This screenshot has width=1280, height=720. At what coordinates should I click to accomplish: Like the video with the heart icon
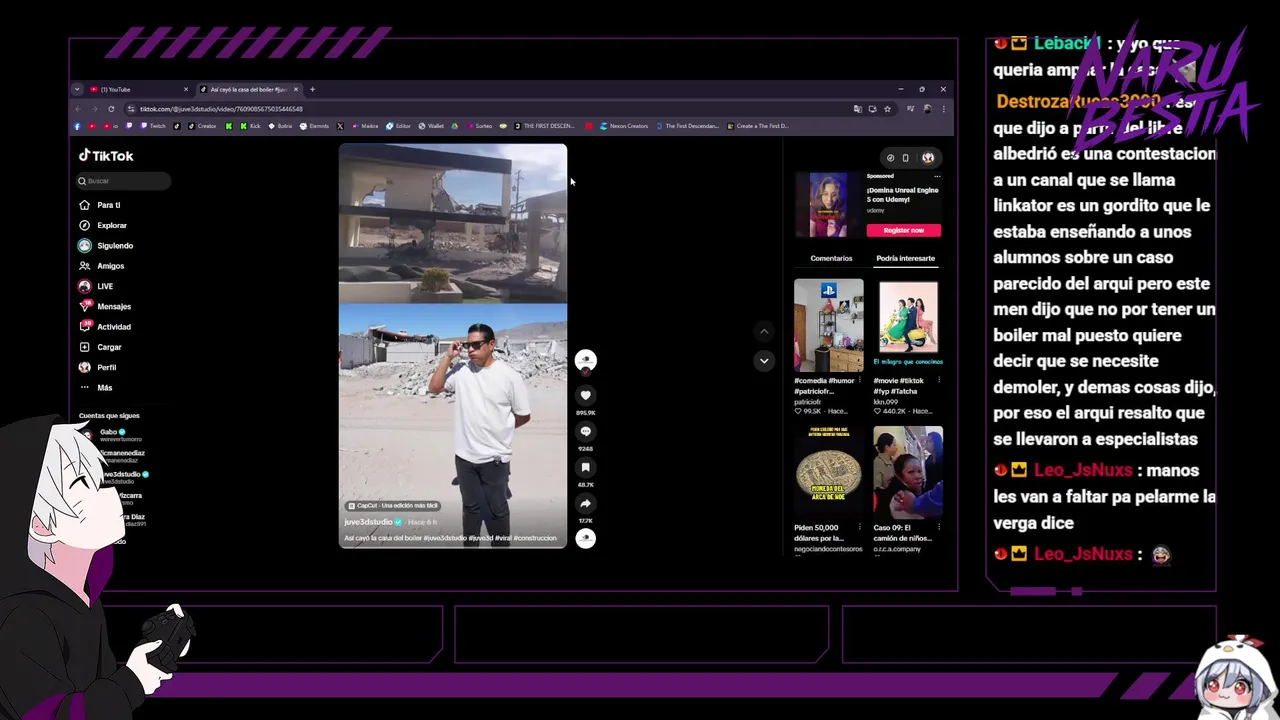[586, 395]
